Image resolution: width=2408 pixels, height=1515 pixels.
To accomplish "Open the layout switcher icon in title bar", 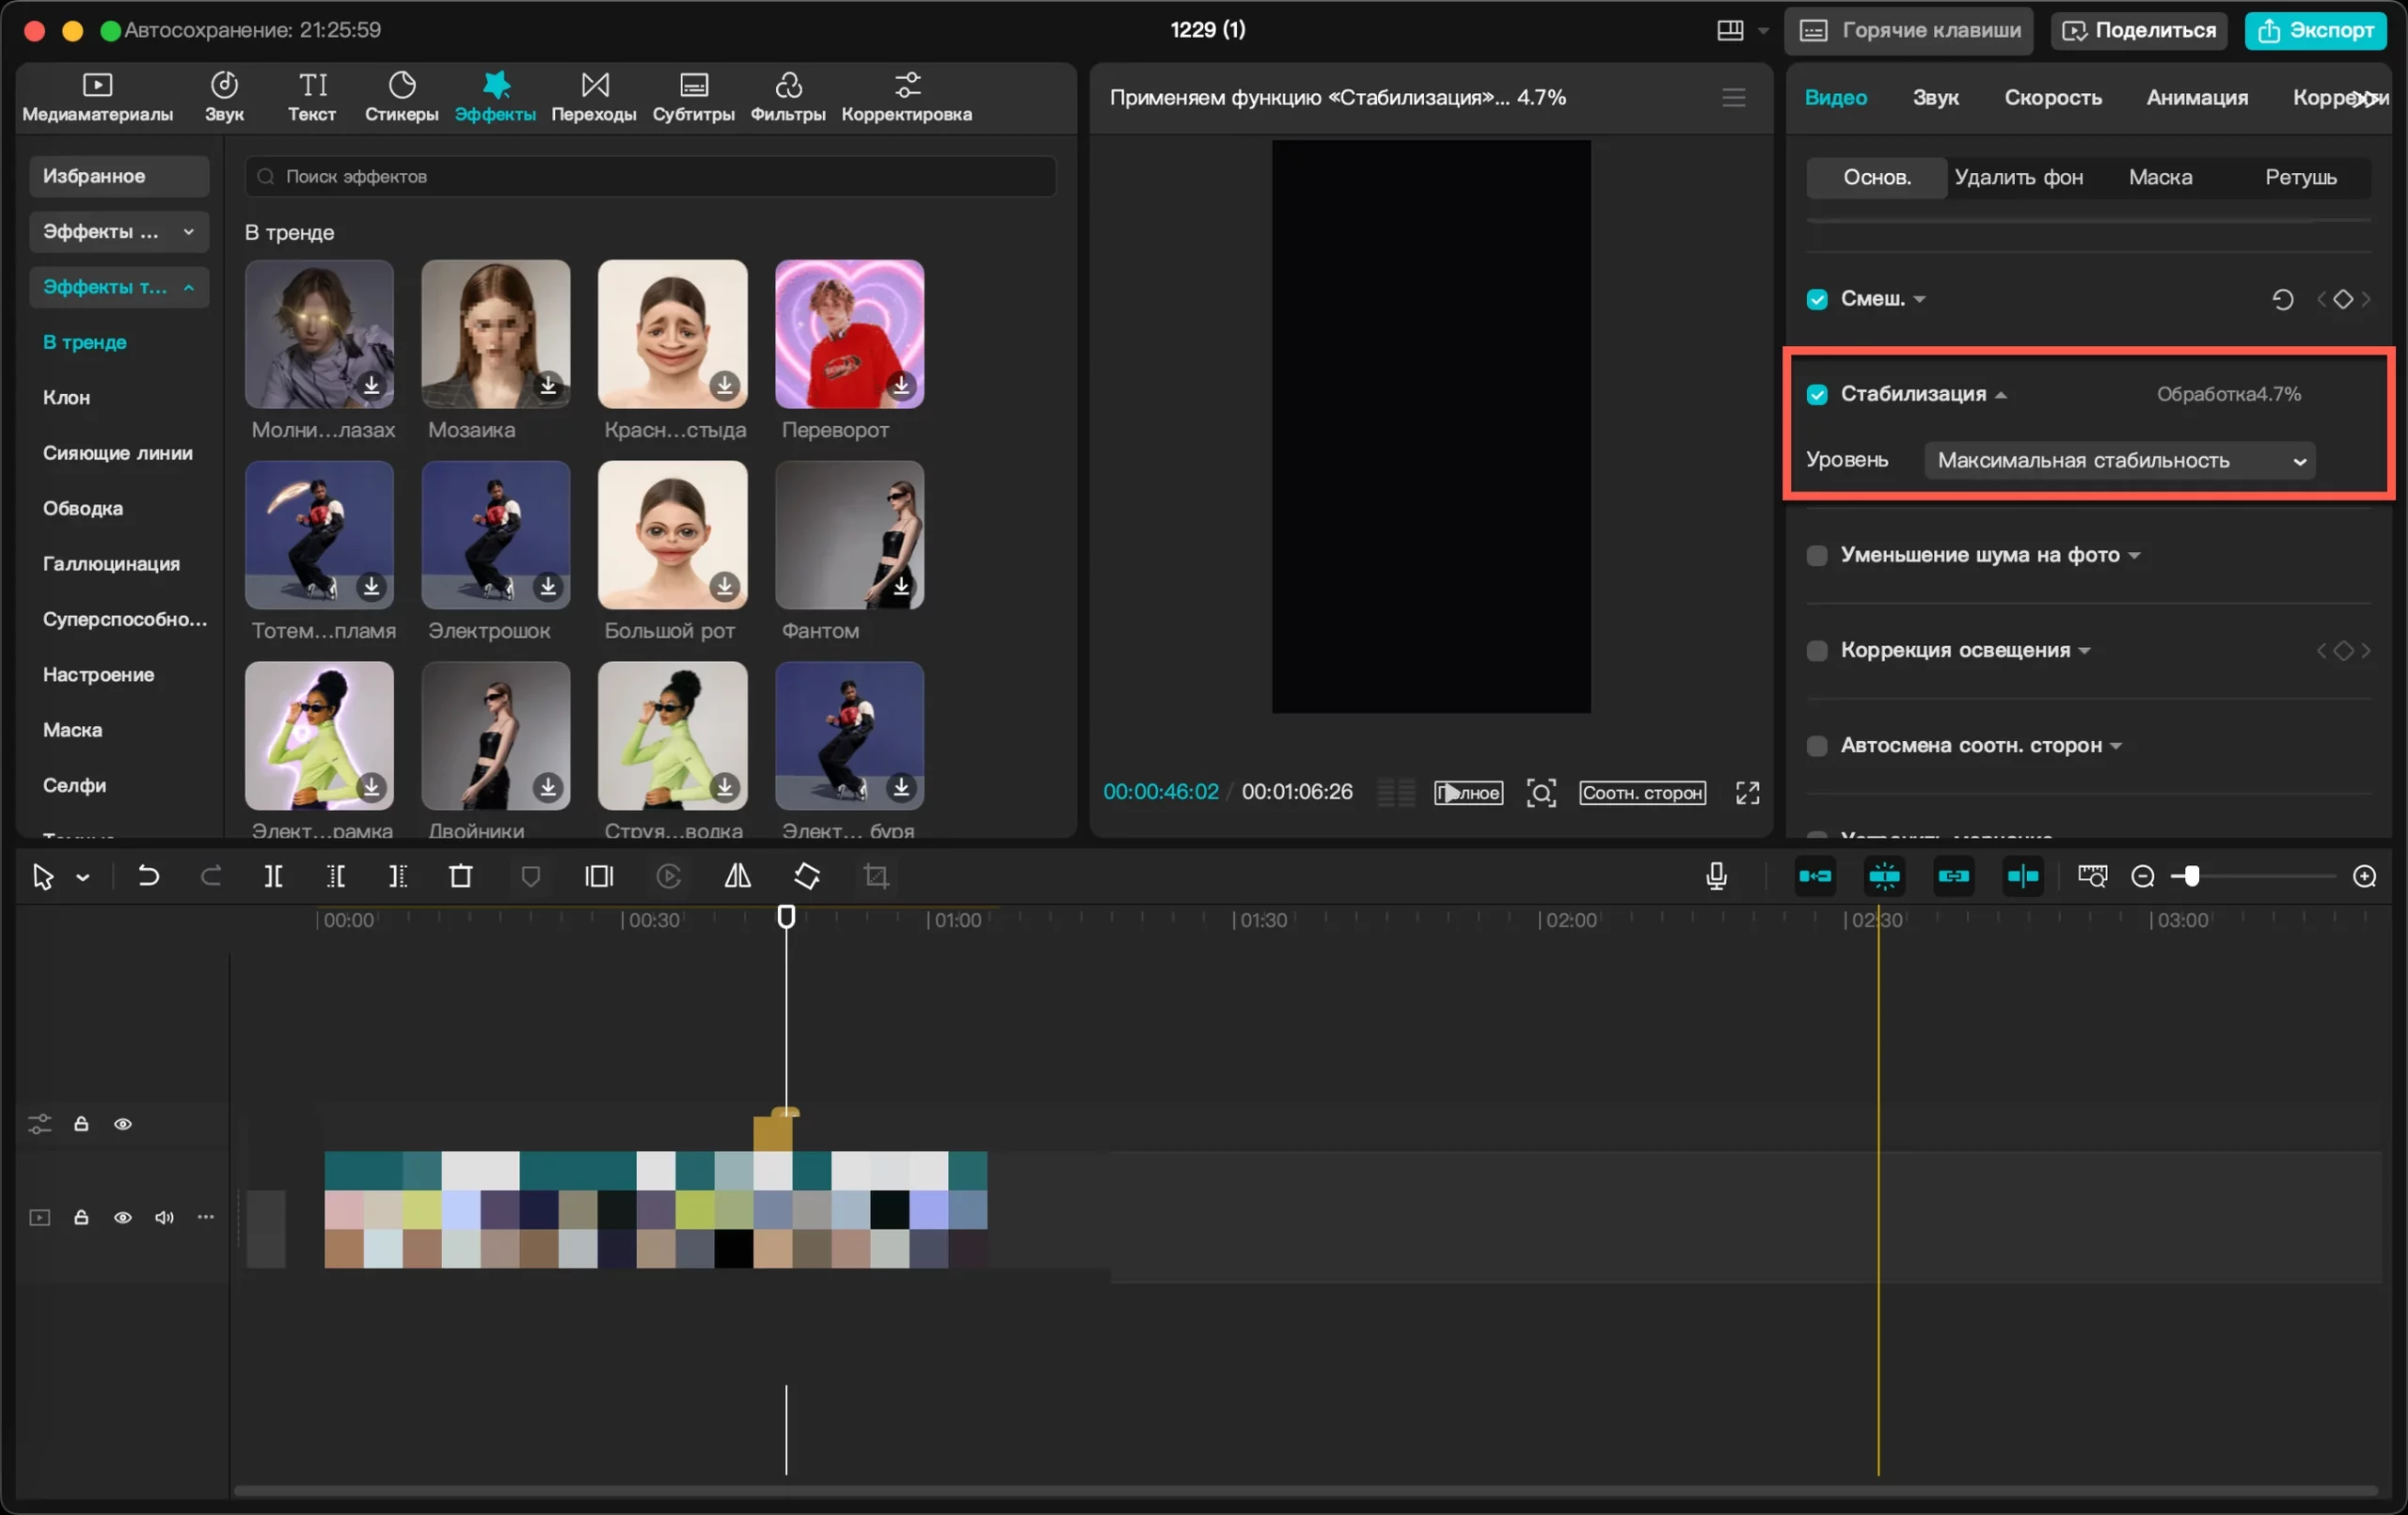I will coord(1730,30).
